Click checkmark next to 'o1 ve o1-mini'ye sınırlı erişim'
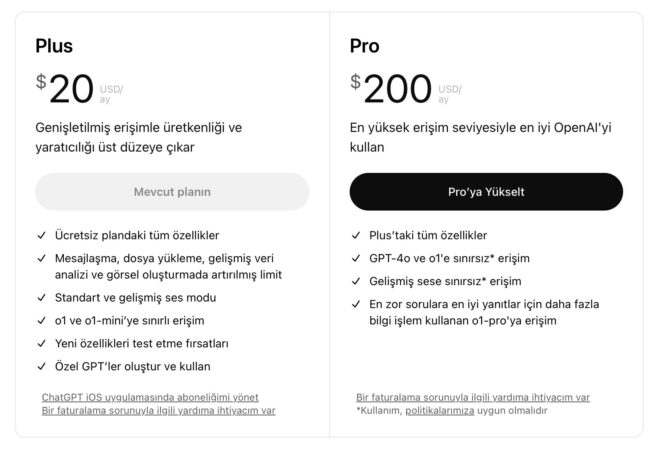This screenshot has width=660, height=449. [41, 320]
